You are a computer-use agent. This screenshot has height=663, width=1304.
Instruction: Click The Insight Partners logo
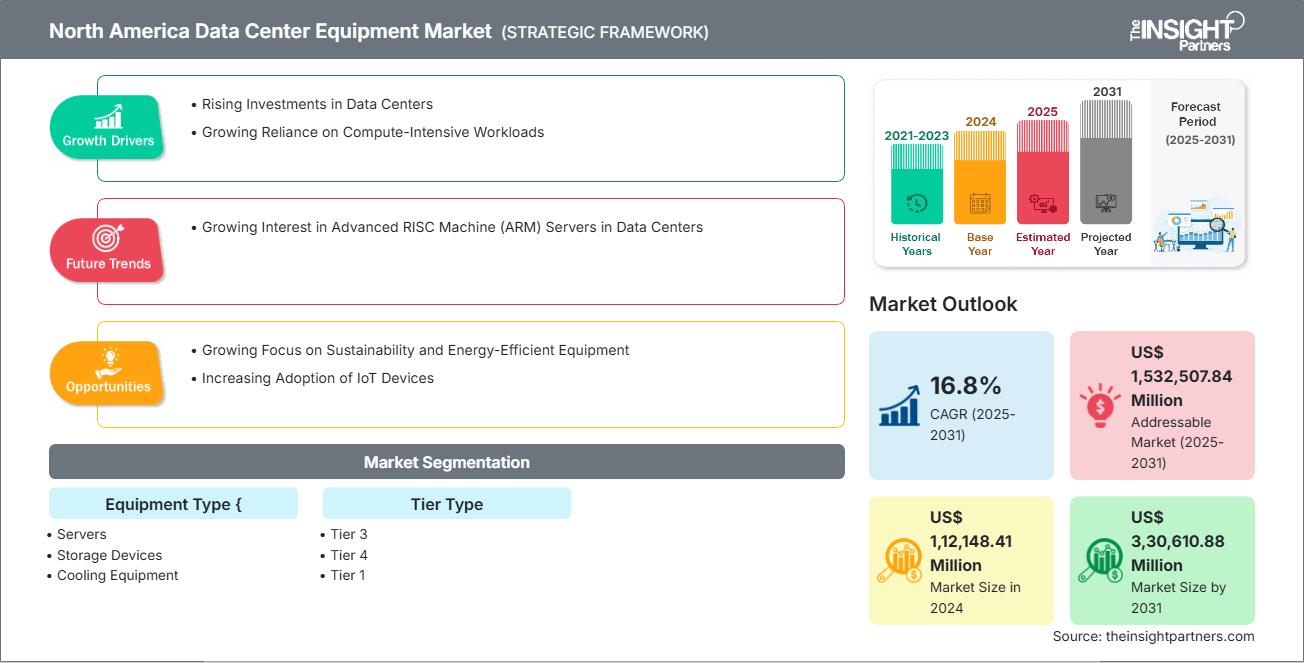tap(1185, 30)
